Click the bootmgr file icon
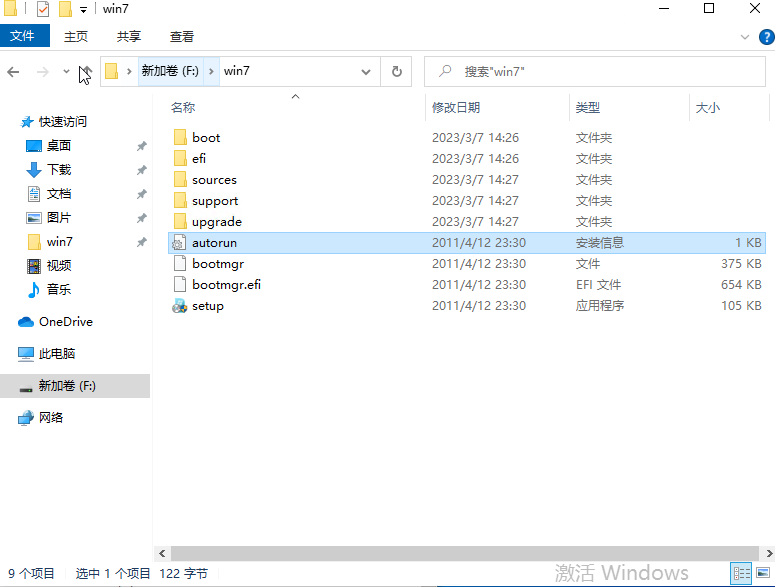 tap(180, 264)
